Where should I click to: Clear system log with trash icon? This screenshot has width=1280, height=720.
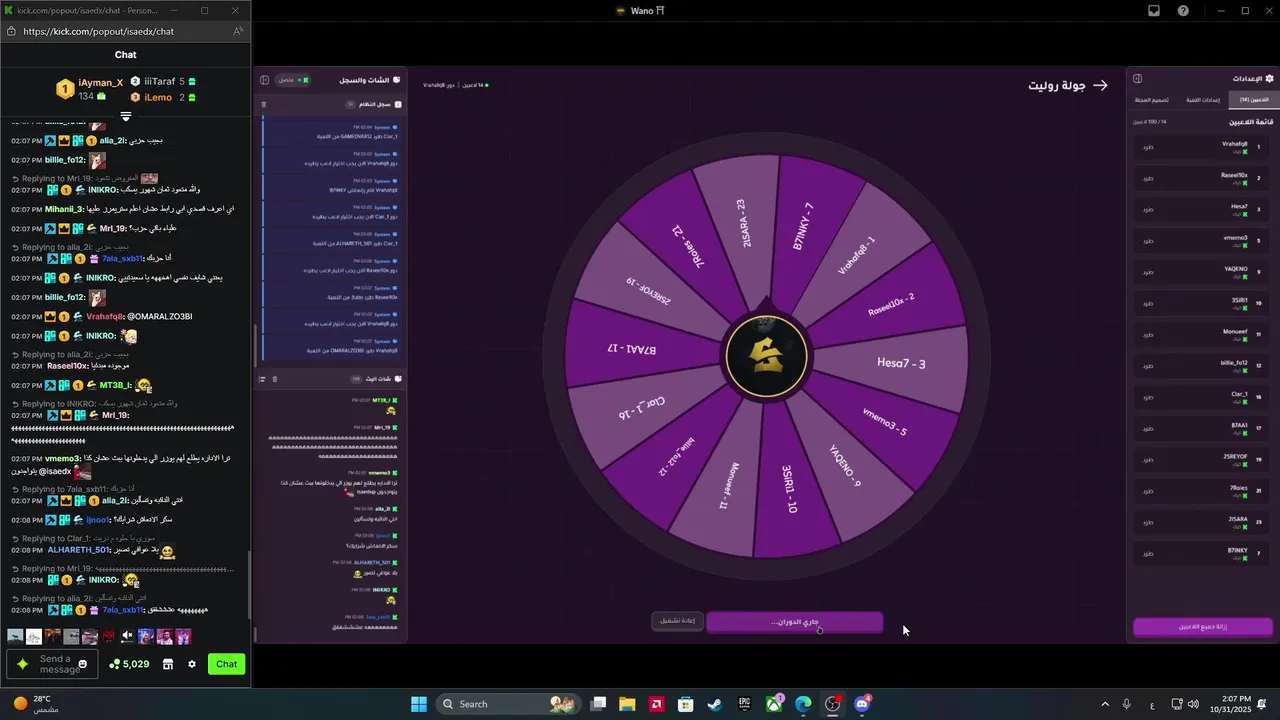click(x=264, y=104)
